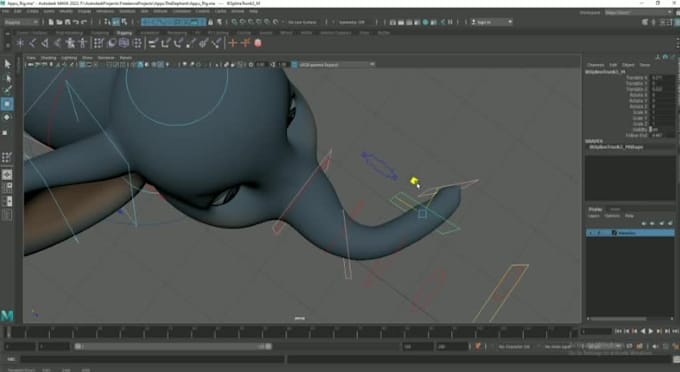Click the MEL command line field

(x=153, y=359)
